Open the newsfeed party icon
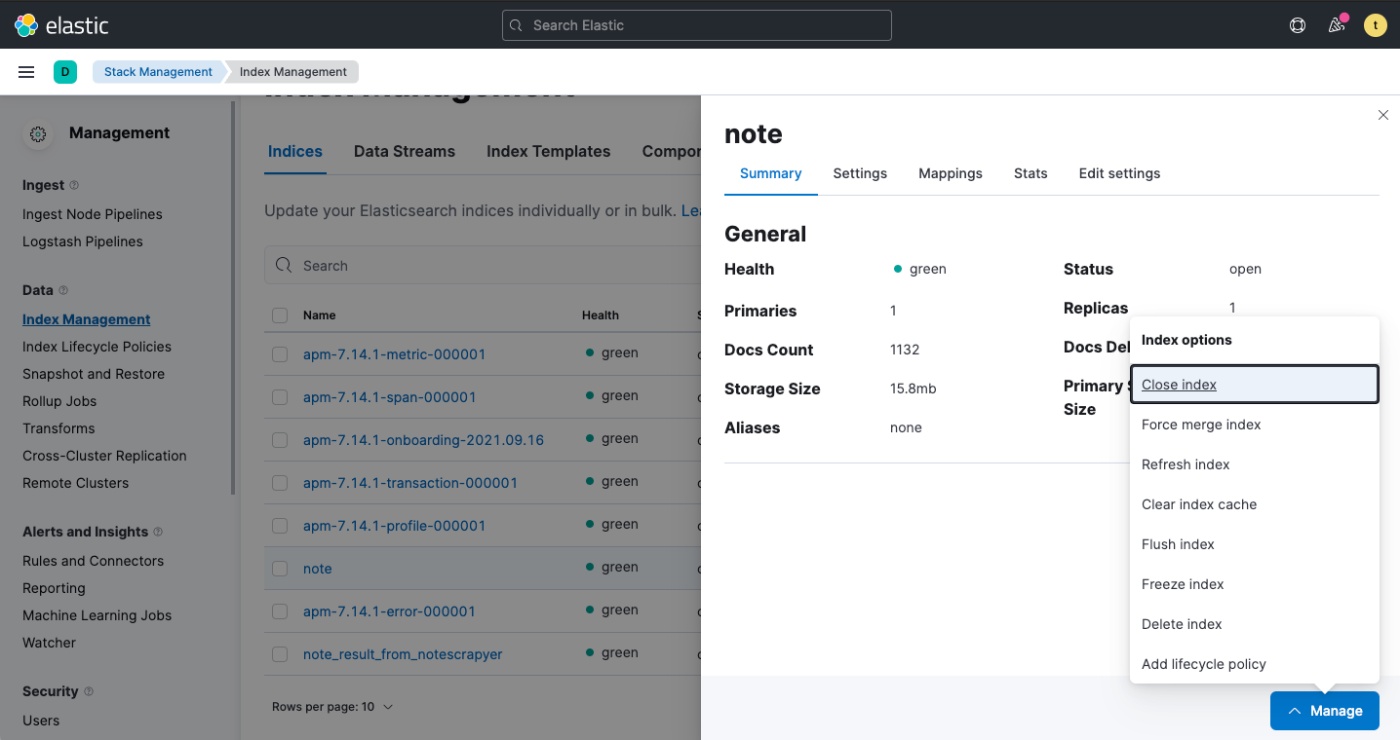Image resolution: width=1400 pixels, height=740 pixels. point(1337,25)
